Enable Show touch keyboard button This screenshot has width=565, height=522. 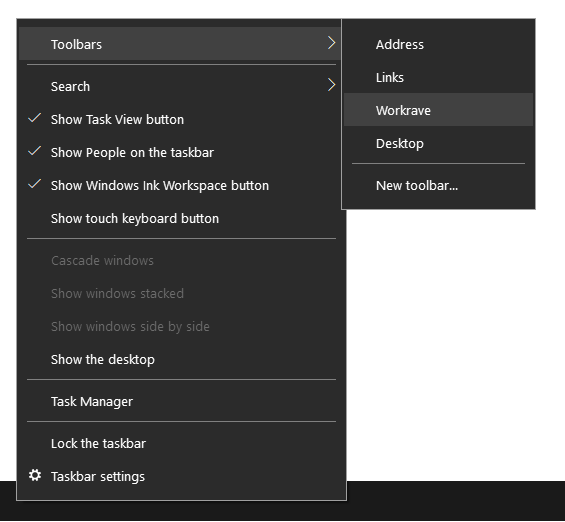click(x=181, y=219)
